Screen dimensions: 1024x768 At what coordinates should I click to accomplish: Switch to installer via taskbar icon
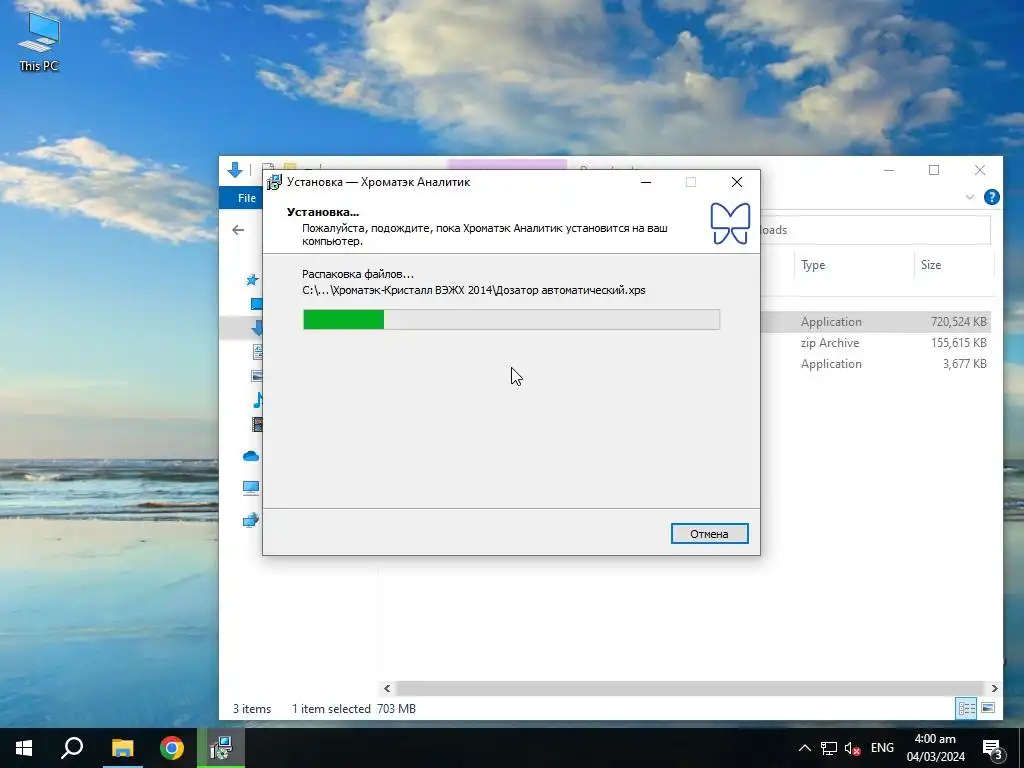pos(221,748)
